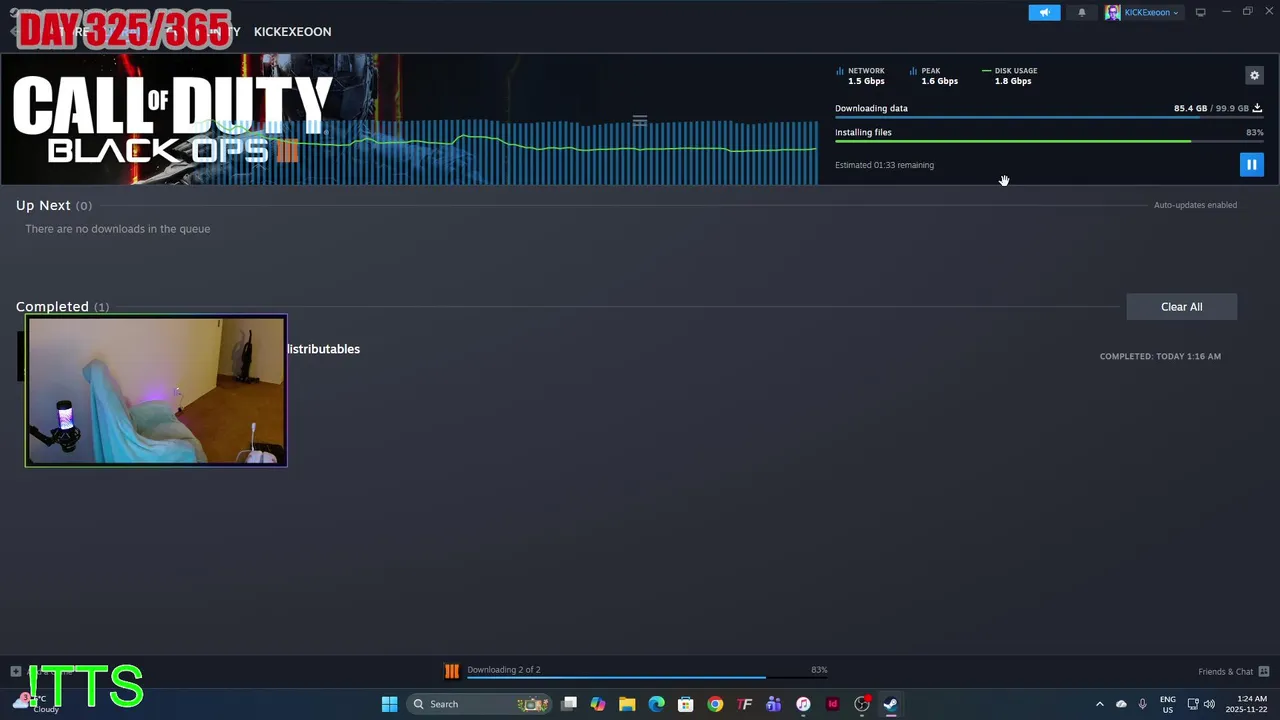The image size is (1280, 720).
Task: Show hidden tray icons chevron
Action: click(1100, 704)
